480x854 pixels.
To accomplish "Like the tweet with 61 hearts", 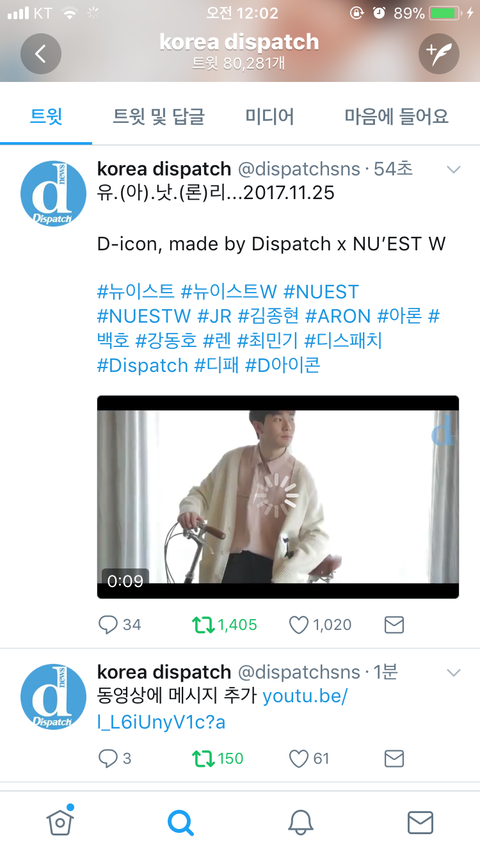I will coord(299,759).
